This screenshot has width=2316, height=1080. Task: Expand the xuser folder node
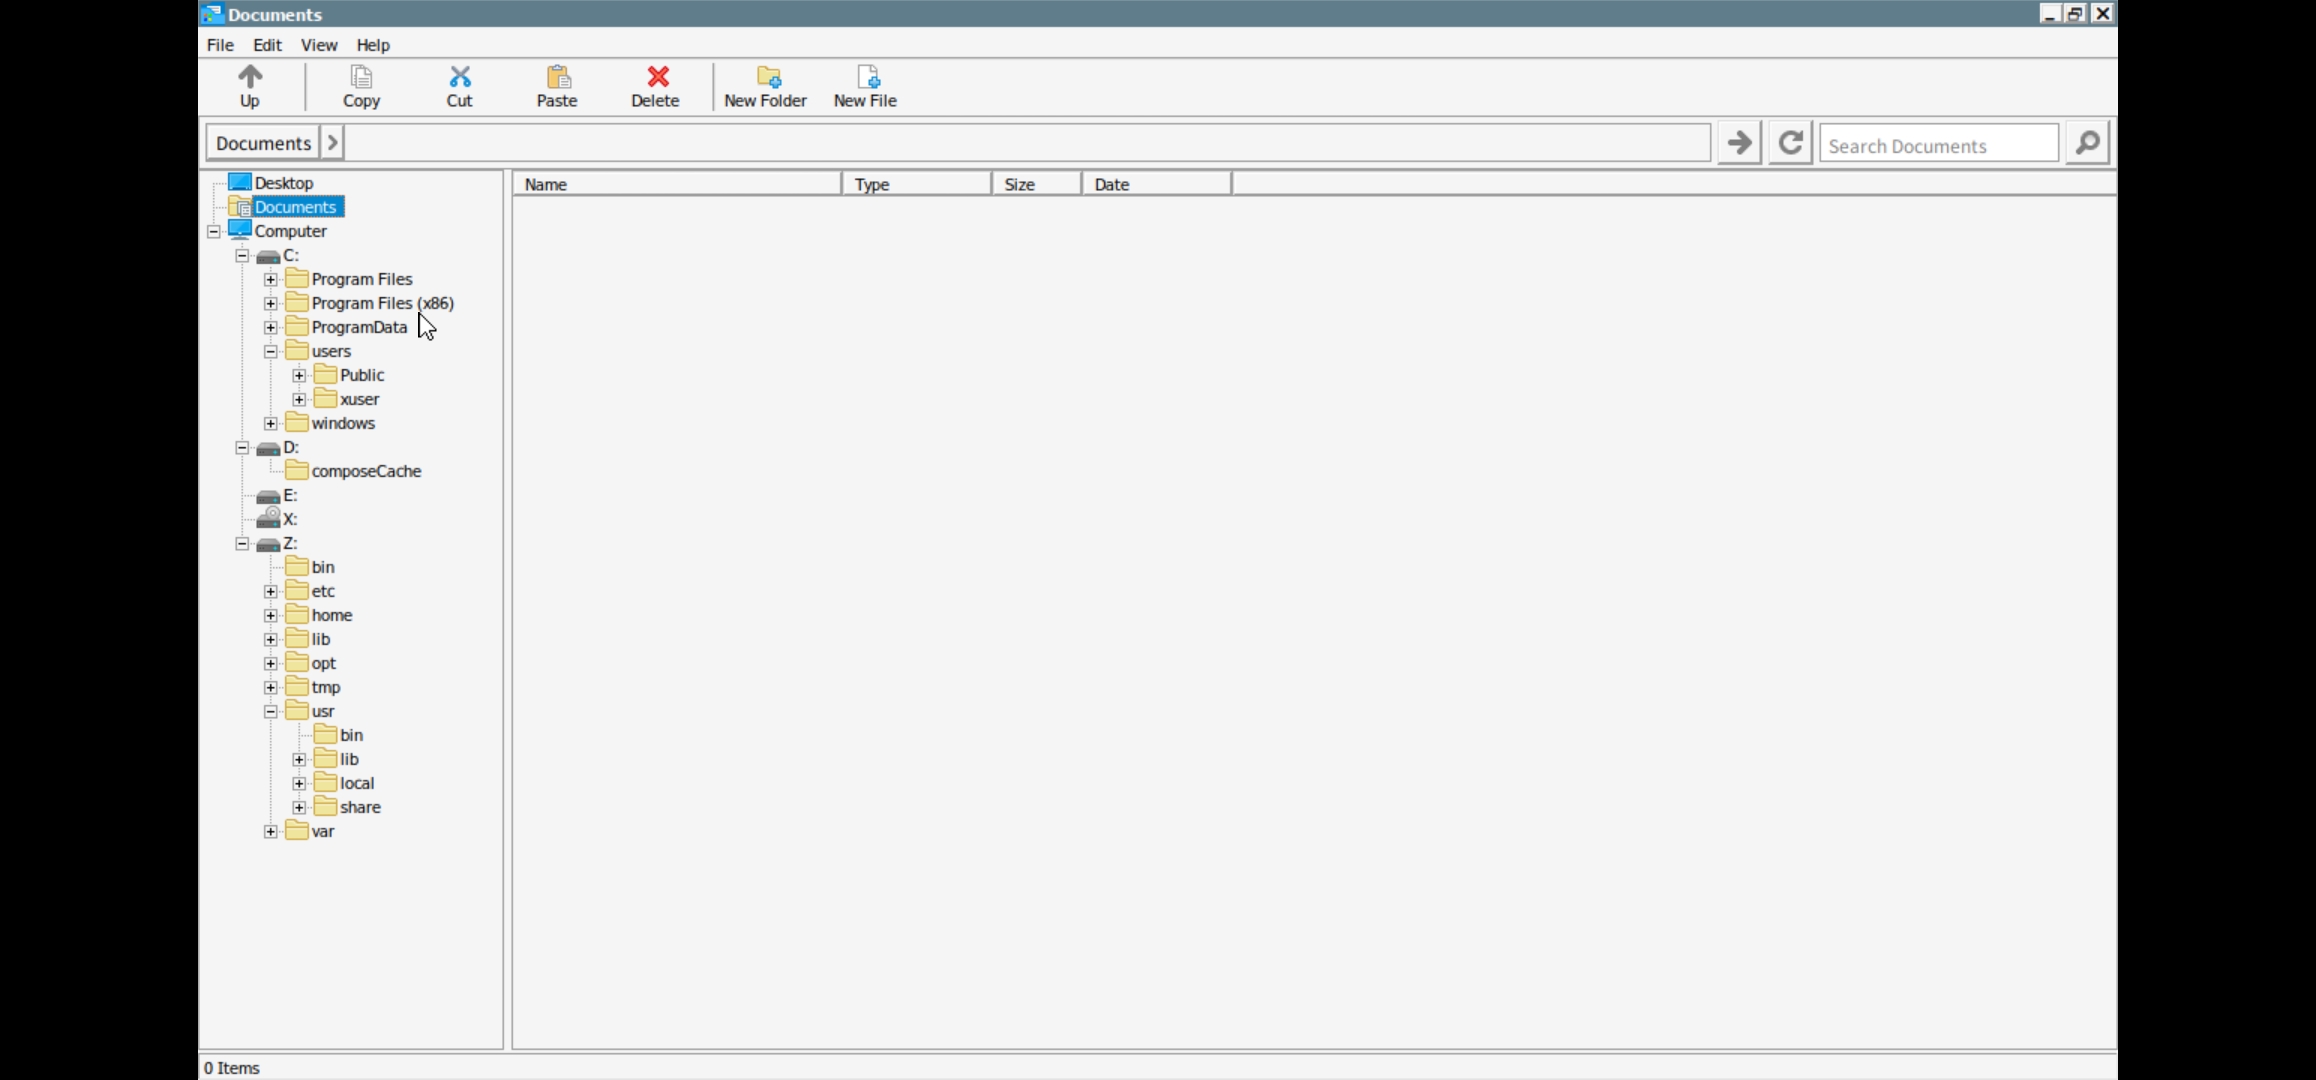tap(299, 399)
